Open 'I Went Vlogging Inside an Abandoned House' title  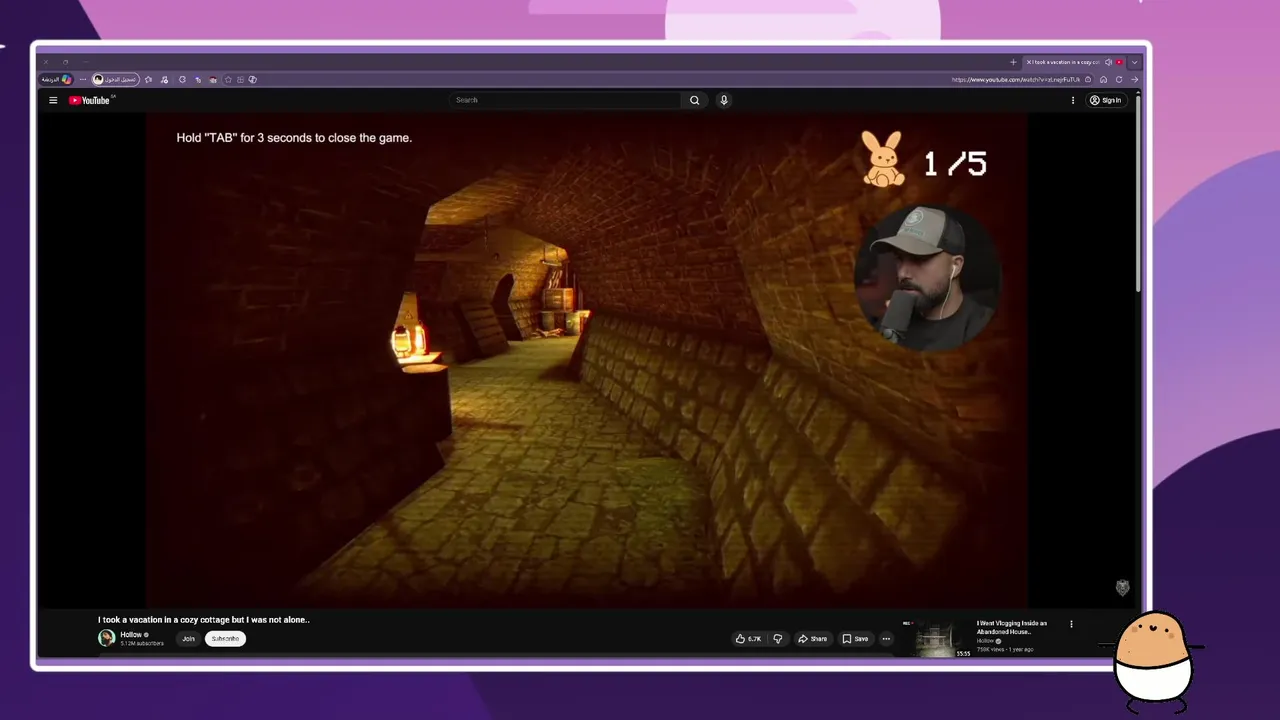pos(1012,628)
